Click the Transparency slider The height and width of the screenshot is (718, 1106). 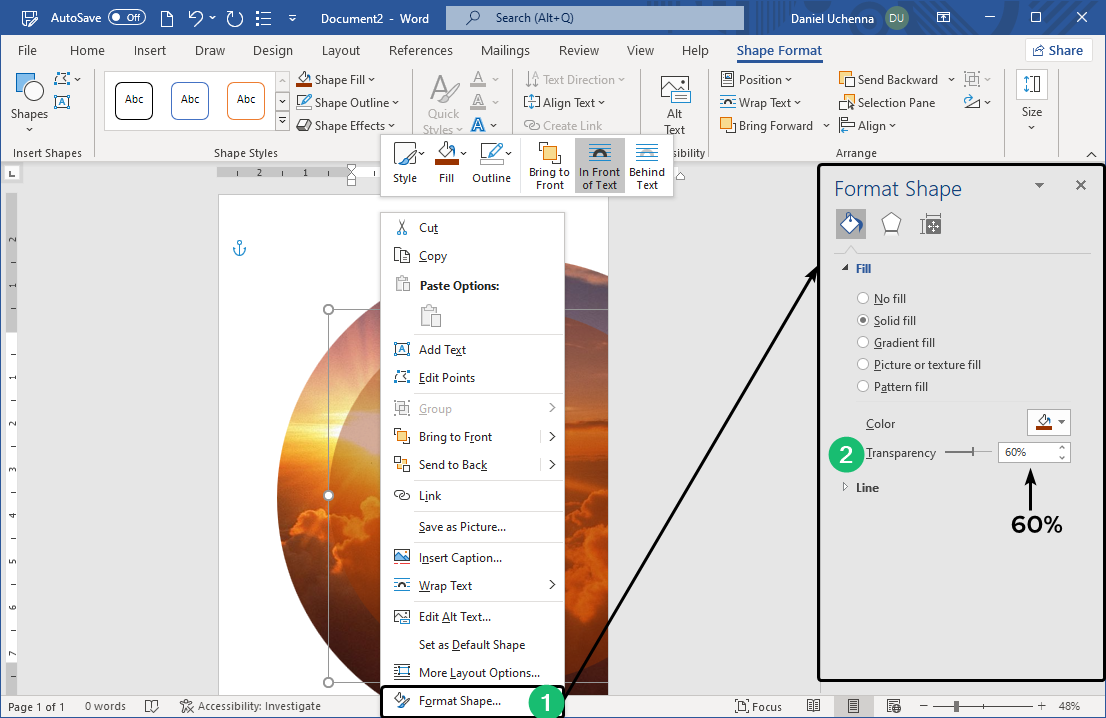[x=968, y=453]
